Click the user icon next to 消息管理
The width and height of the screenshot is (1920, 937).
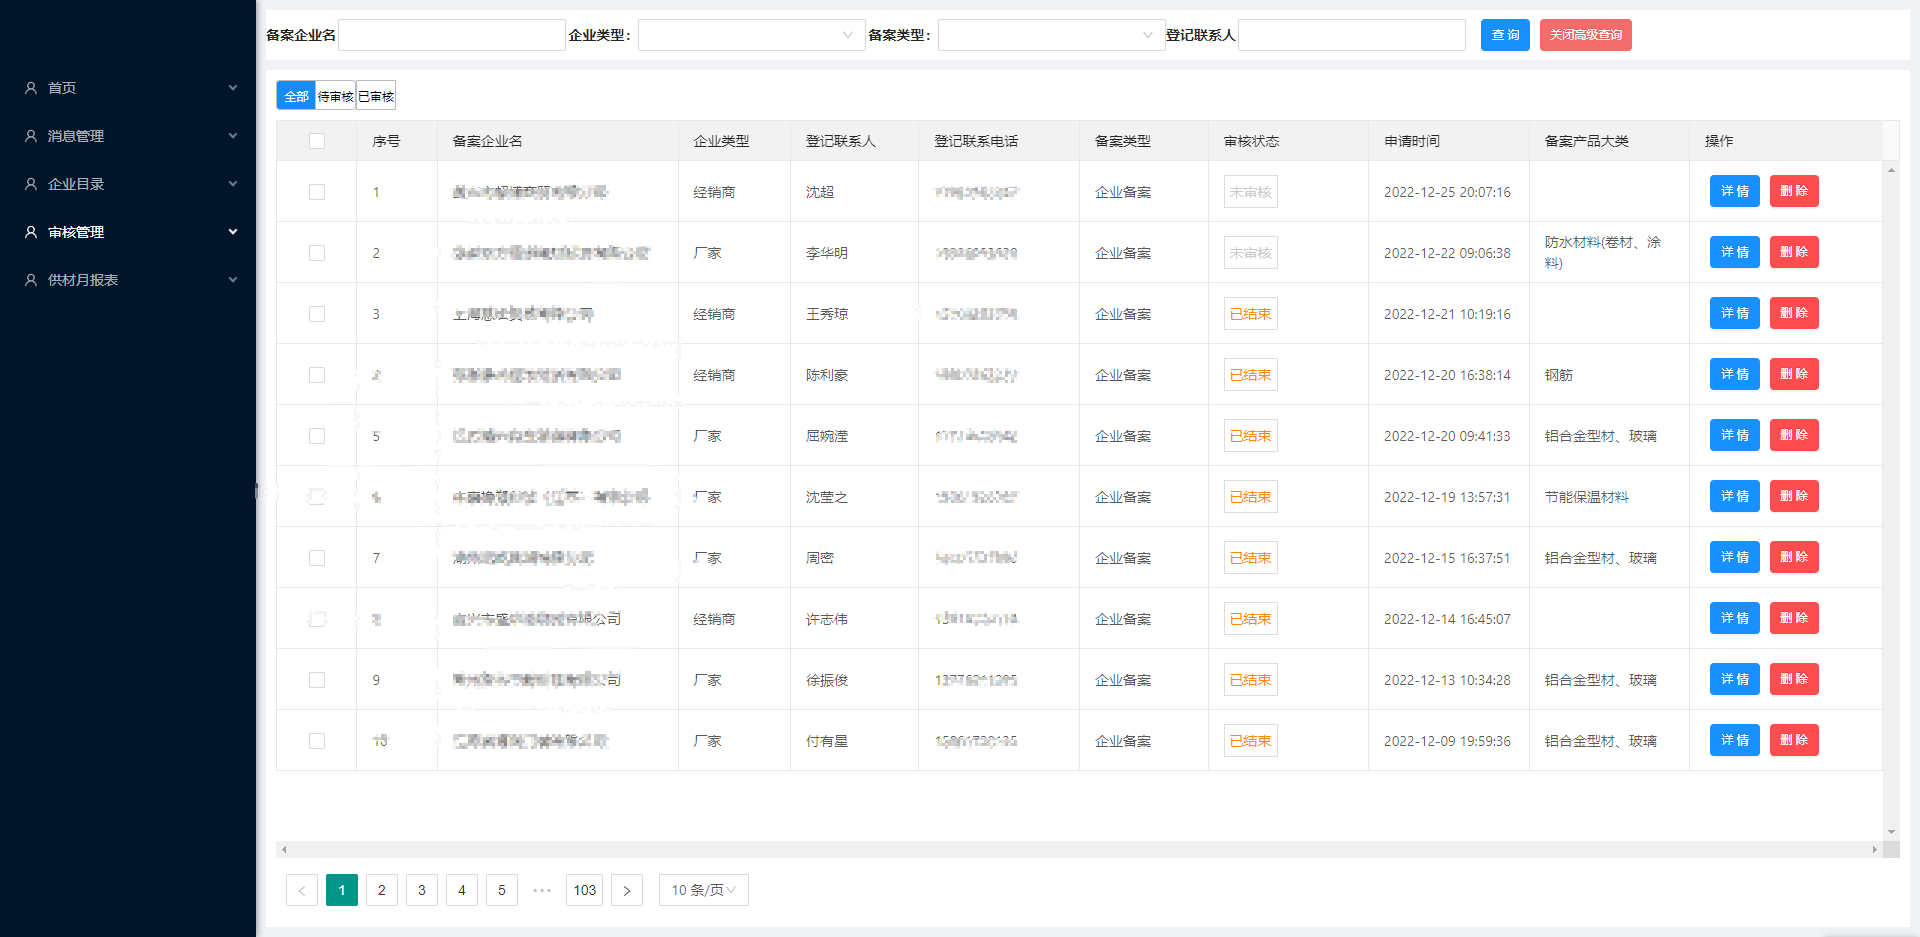(x=31, y=136)
